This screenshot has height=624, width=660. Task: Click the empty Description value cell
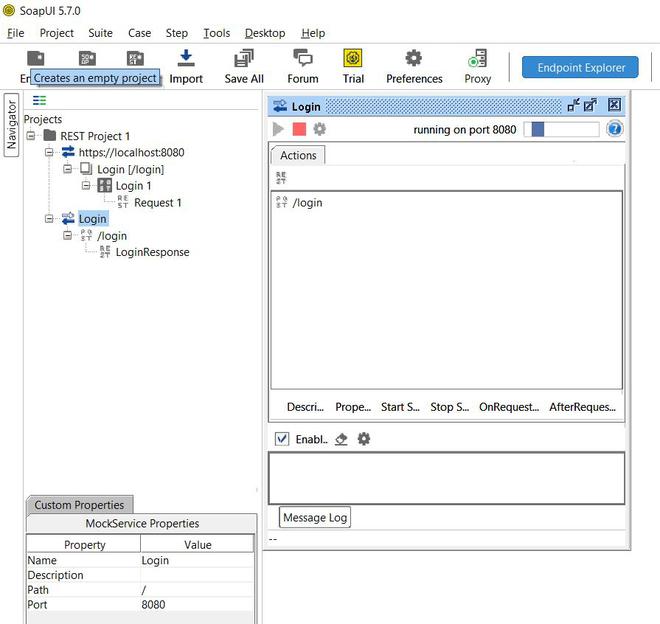[197, 575]
